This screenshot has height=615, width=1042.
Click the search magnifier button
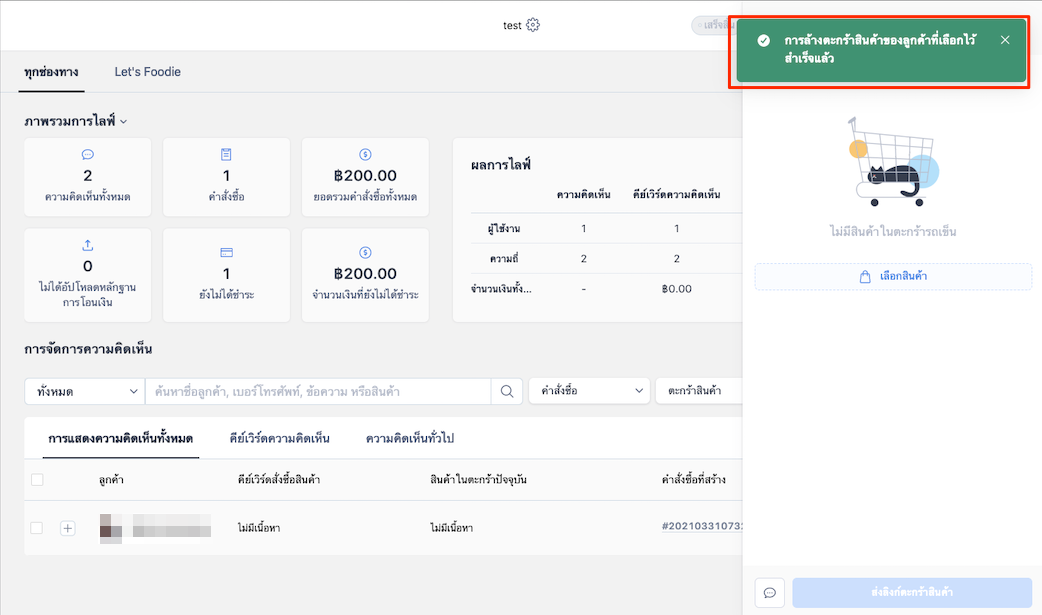pyautogui.click(x=507, y=392)
